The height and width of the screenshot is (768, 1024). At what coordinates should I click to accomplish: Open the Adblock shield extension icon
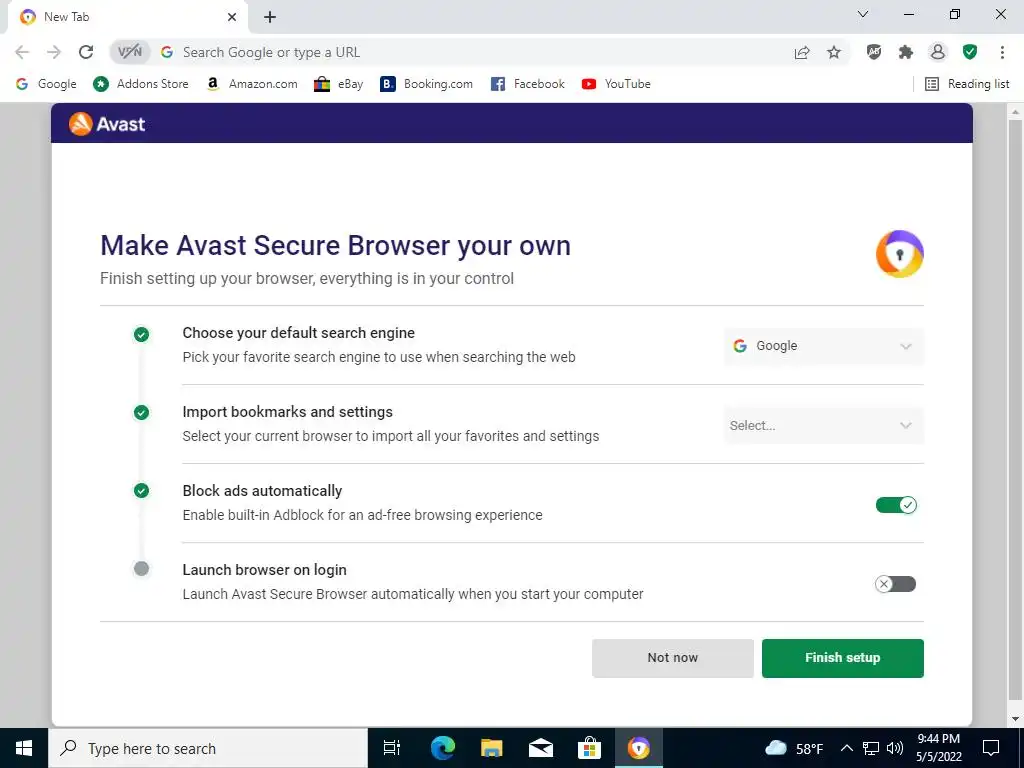pos(874,52)
